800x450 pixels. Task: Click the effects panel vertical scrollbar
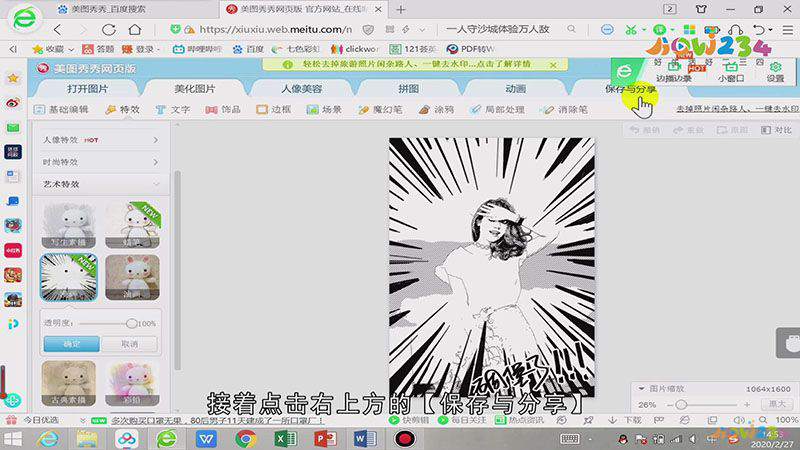pyautogui.click(x=178, y=270)
